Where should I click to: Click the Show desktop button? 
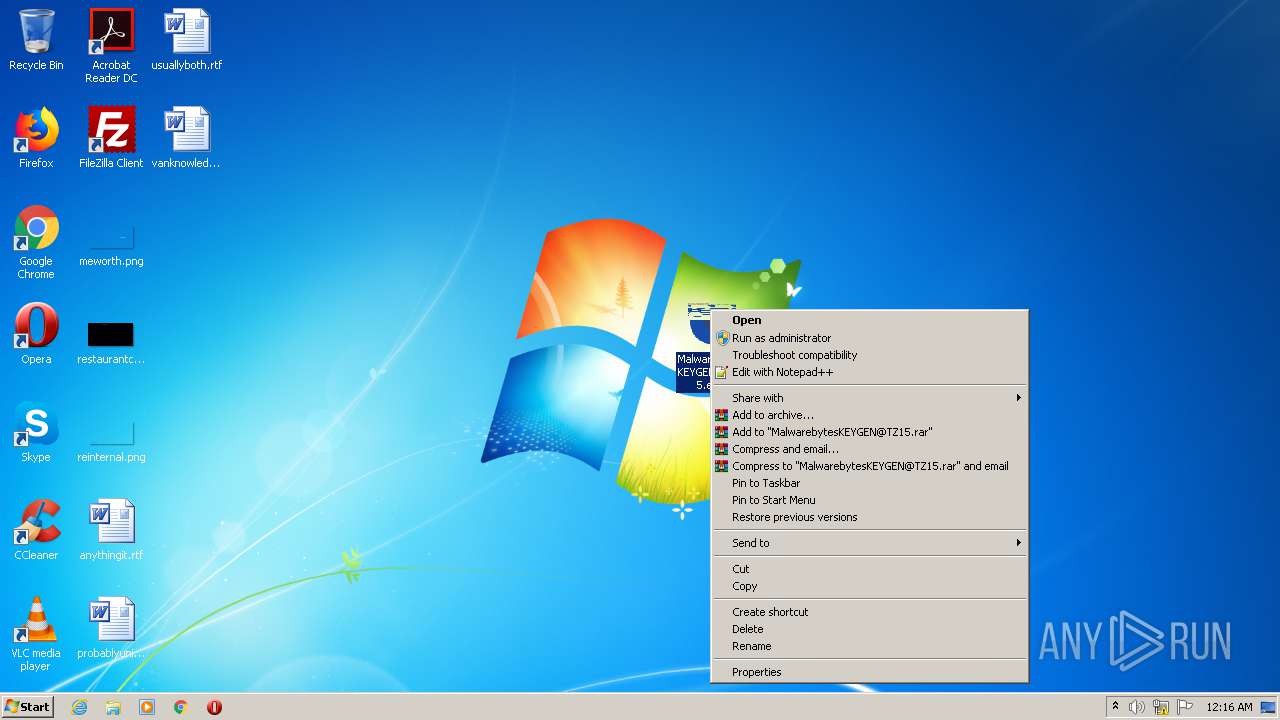[x=1268, y=707]
